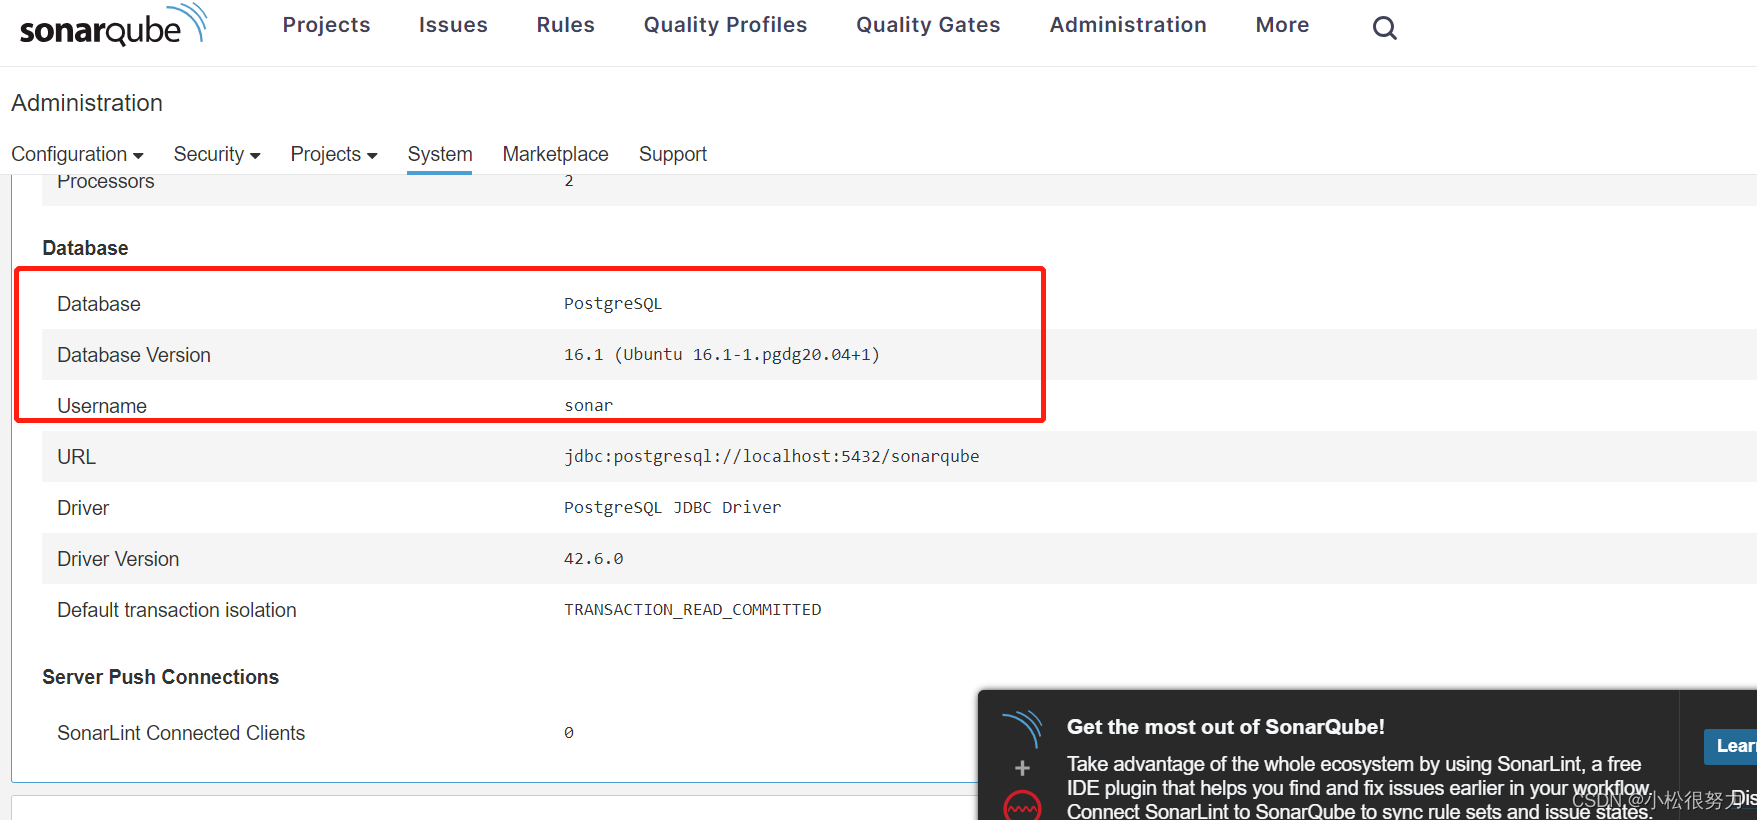Click the SonarLint Connected Clients value 0
This screenshot has width=1757, height=820.
point(569,733)
